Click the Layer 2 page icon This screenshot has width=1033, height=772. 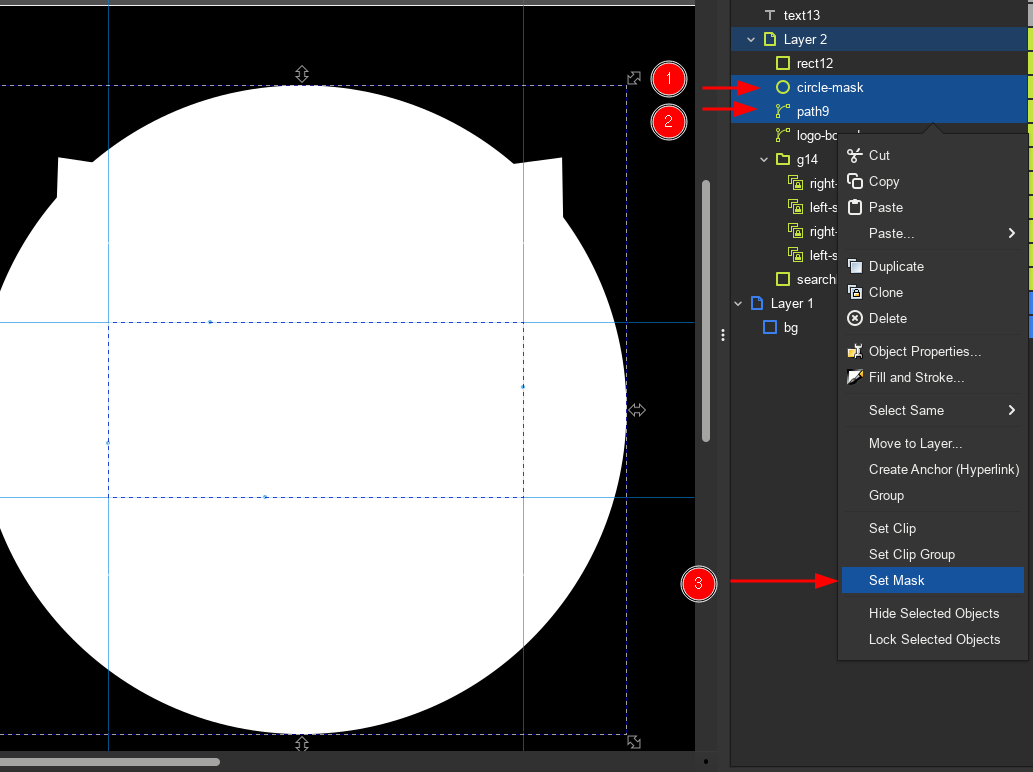pos(769,39)
